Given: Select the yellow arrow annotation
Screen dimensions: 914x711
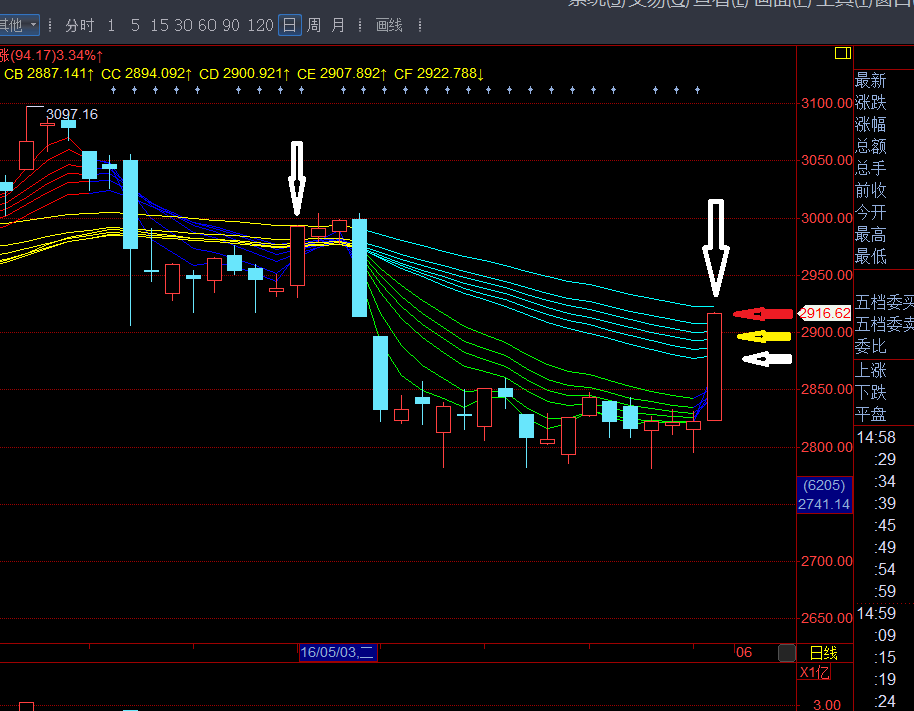Looking at the screenshot, I should (765, 336).
